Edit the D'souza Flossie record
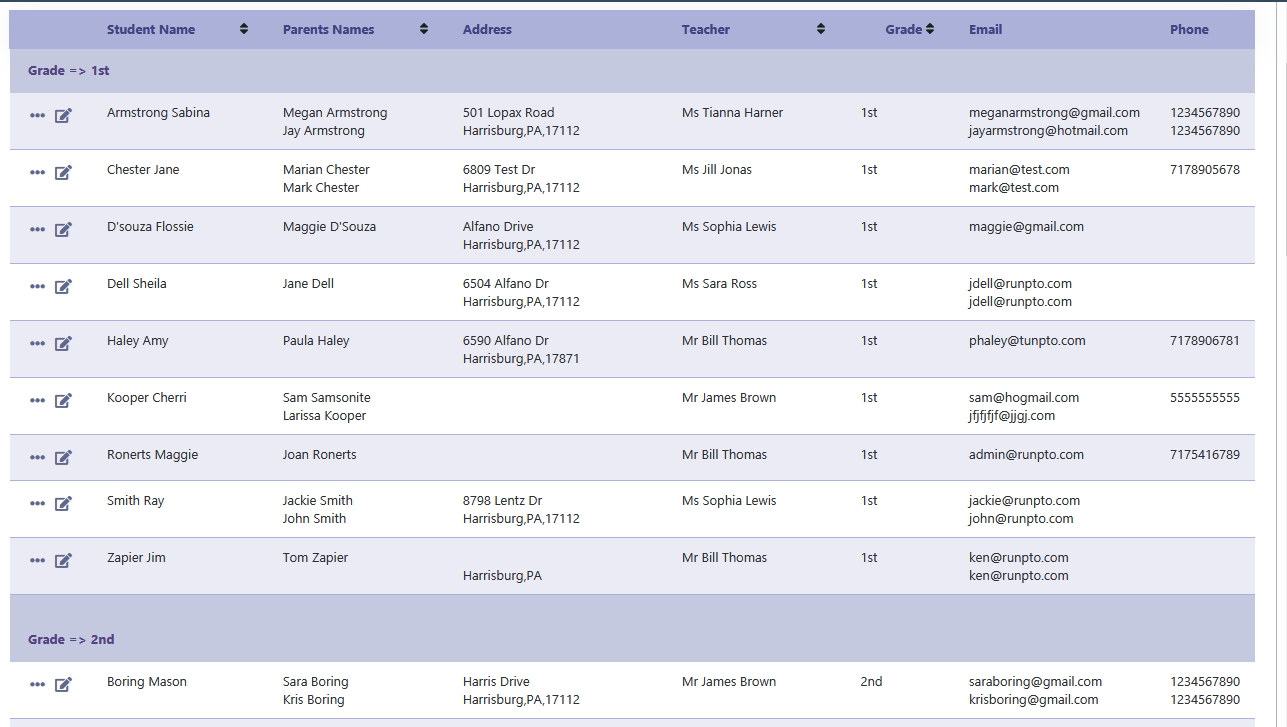Screen dimensions: 1287x727 (x=63, y=229)
